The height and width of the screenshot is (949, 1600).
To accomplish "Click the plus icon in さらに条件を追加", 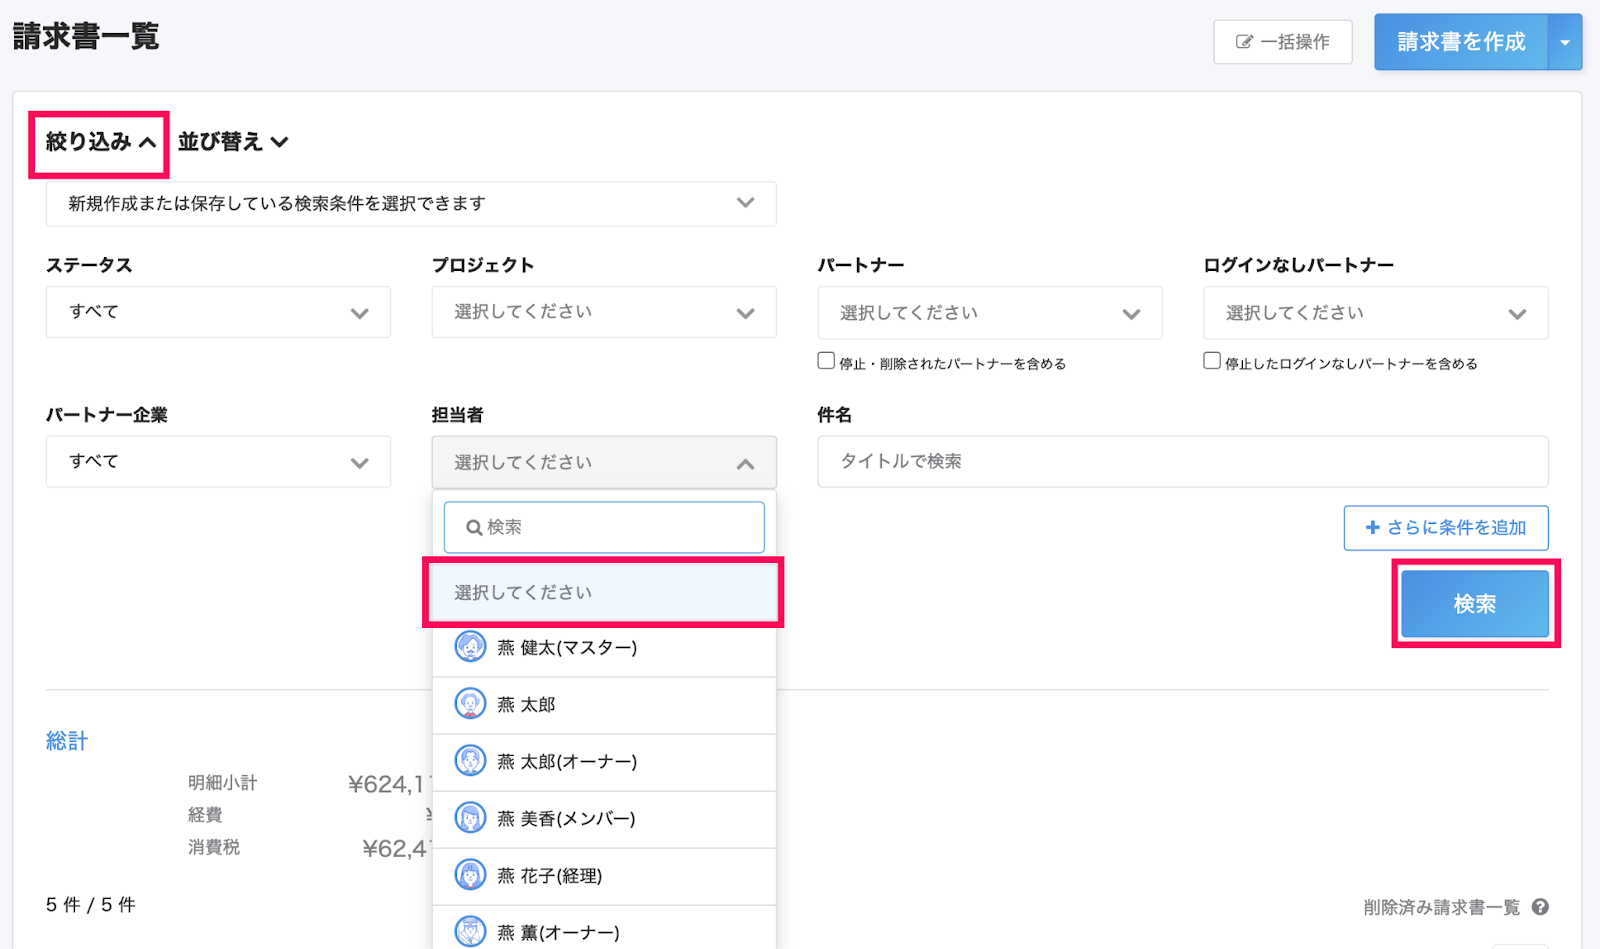I will tap(1373, 528).
